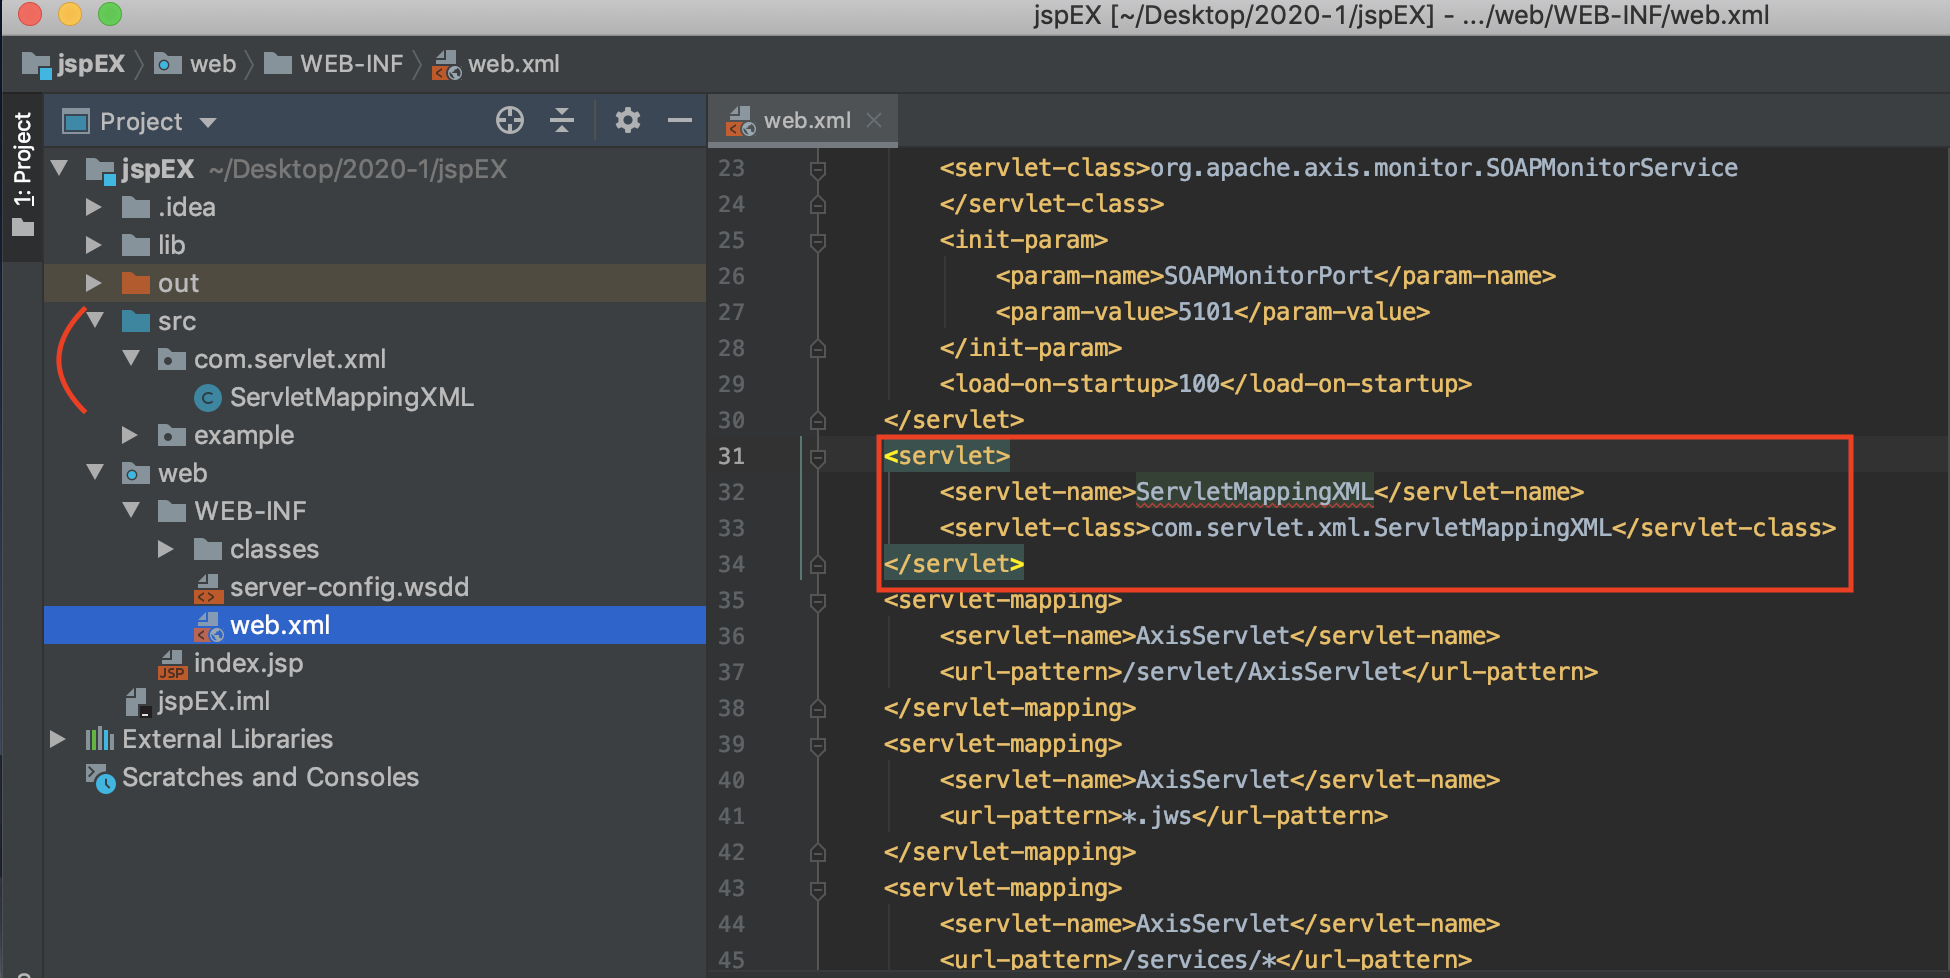Click the External Libraries bars icon
This screenshot has height=978, width=1950.
[x=99, y=739]
